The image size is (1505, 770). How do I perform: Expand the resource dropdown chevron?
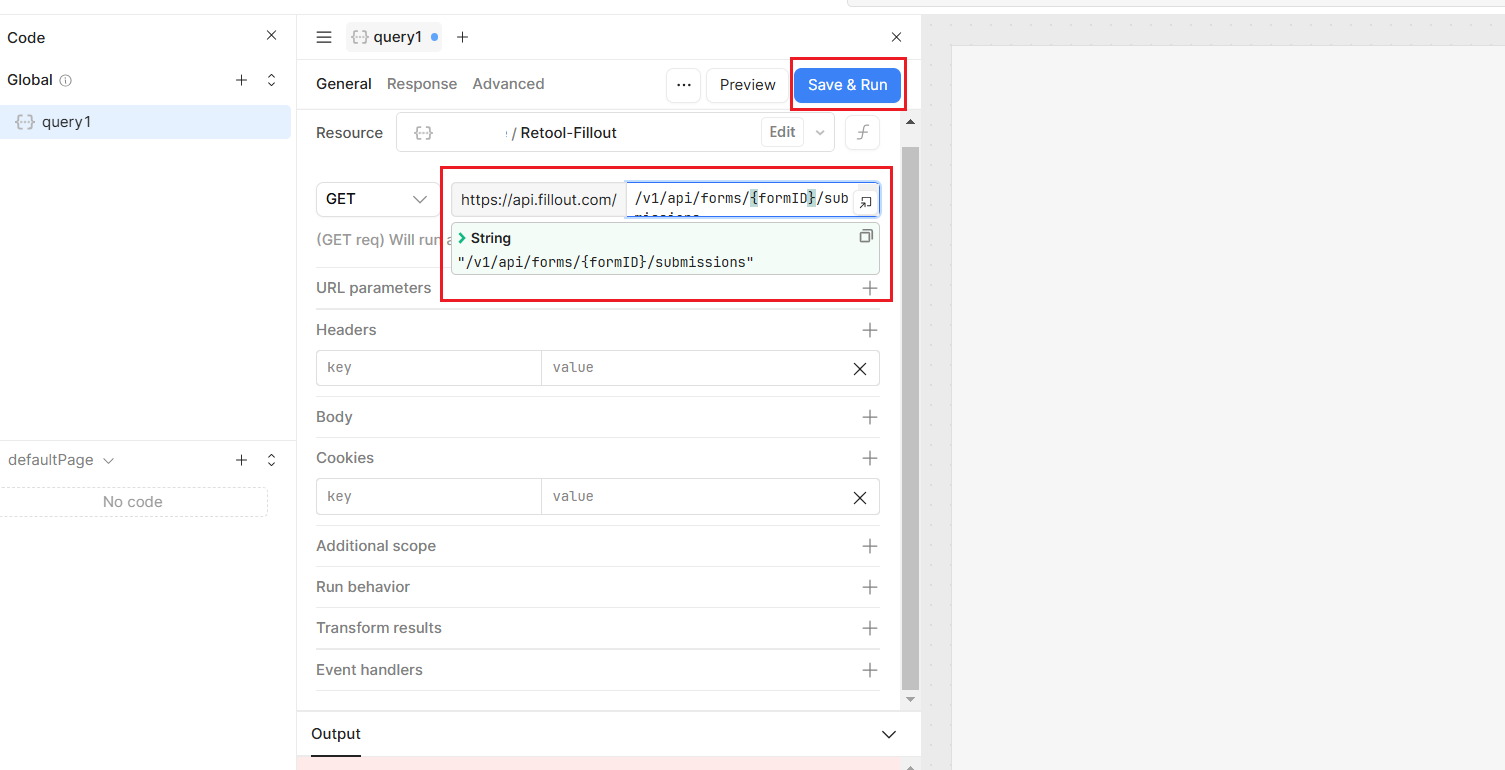click(x=819, y=132)
